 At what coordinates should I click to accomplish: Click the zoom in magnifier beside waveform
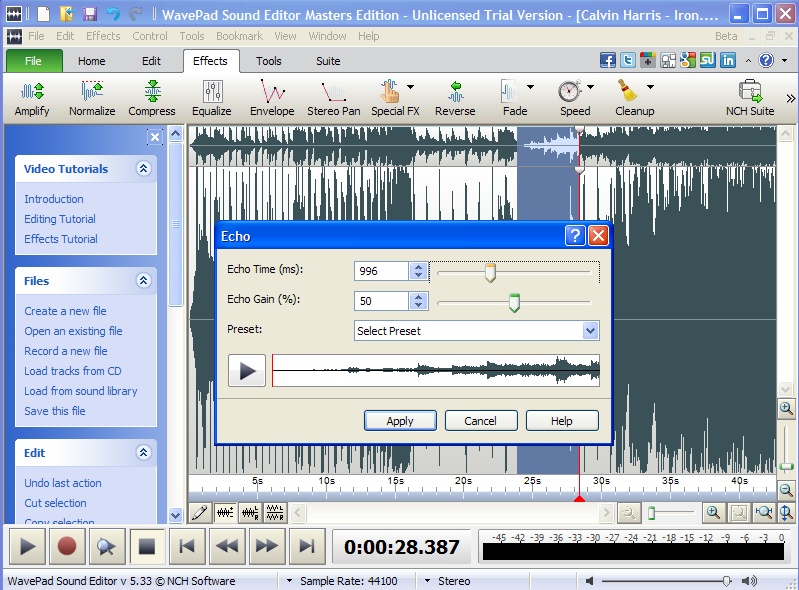point(786,408)
